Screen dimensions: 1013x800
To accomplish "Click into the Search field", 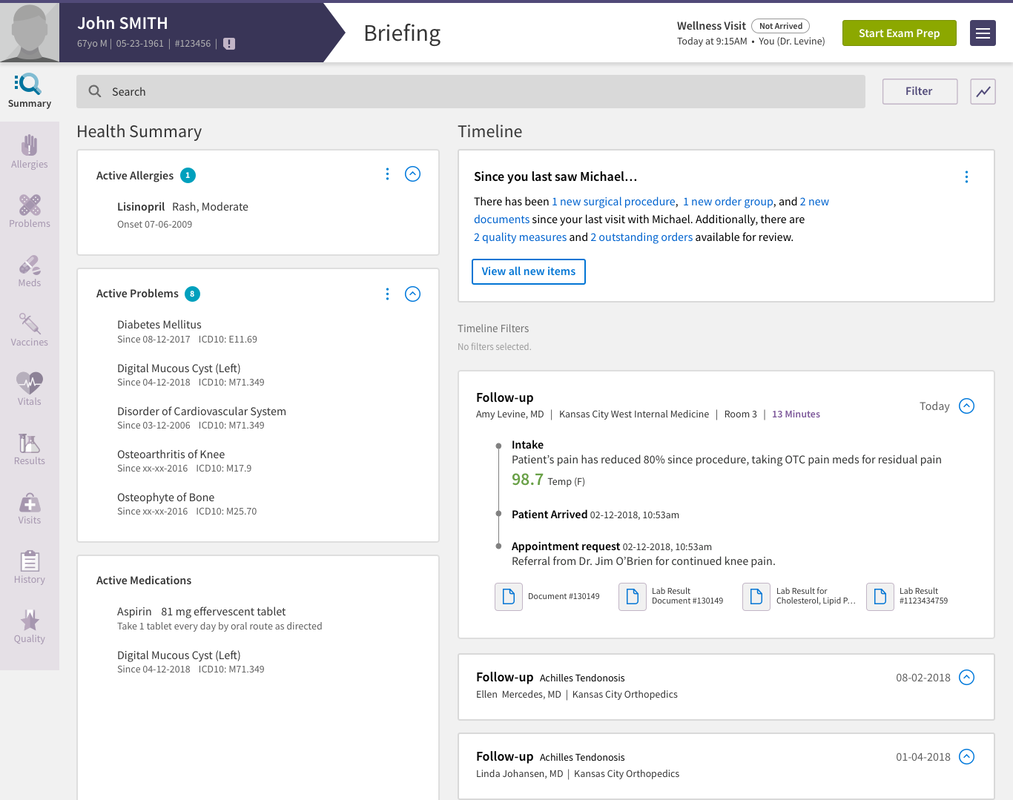I will coord(470,92).
